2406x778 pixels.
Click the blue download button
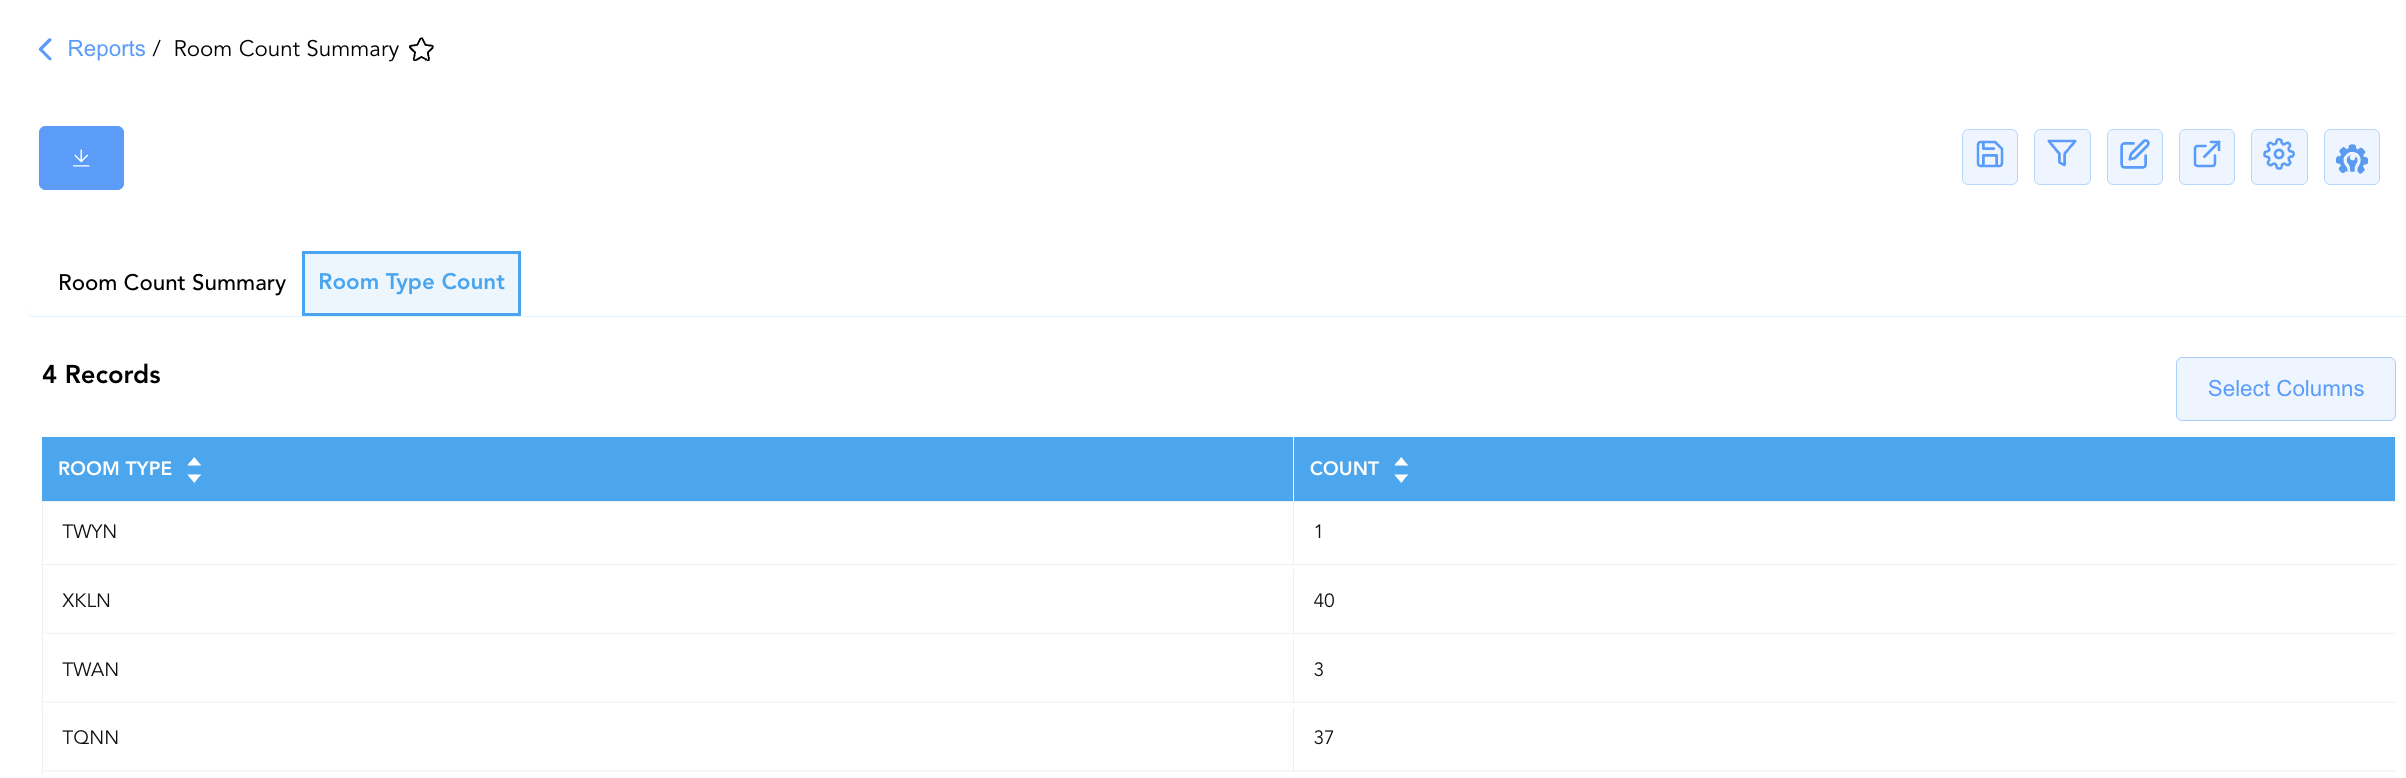[x=81, y=158]
